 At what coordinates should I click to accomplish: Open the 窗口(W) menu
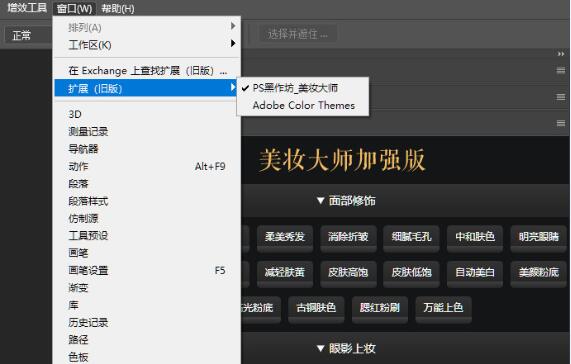[x=74, y=8]
